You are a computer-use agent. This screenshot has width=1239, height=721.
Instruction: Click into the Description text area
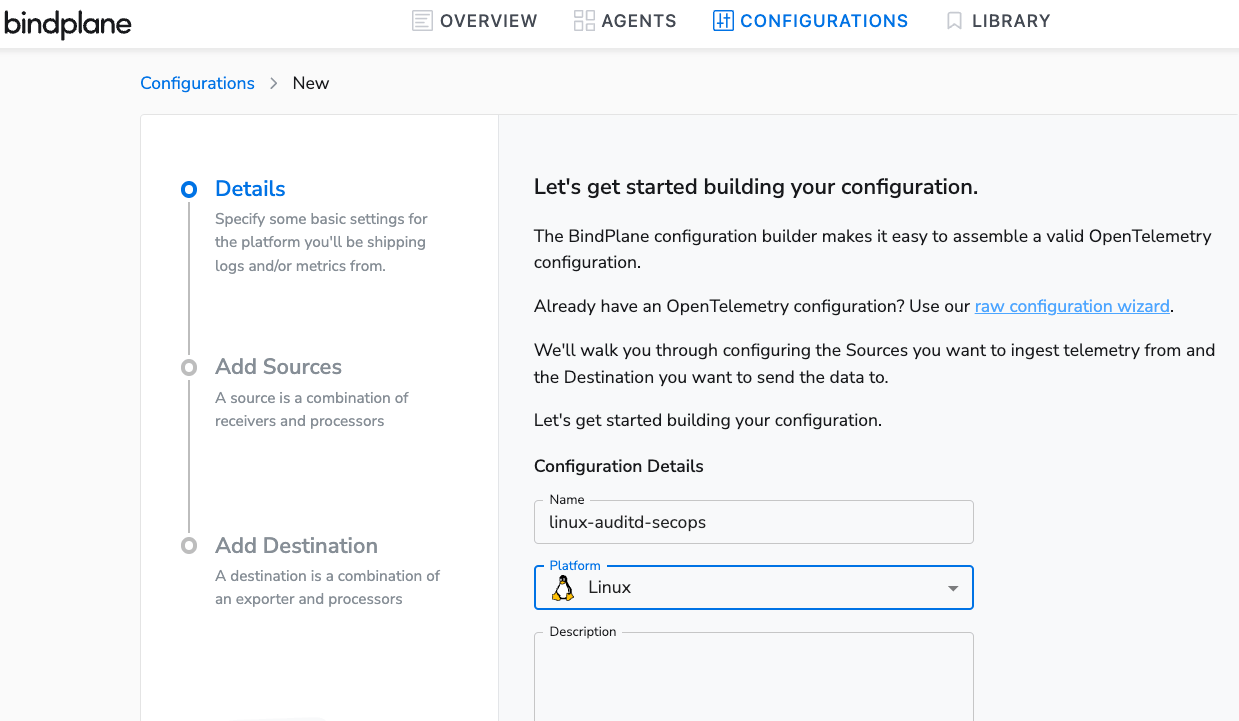(754, 677)
